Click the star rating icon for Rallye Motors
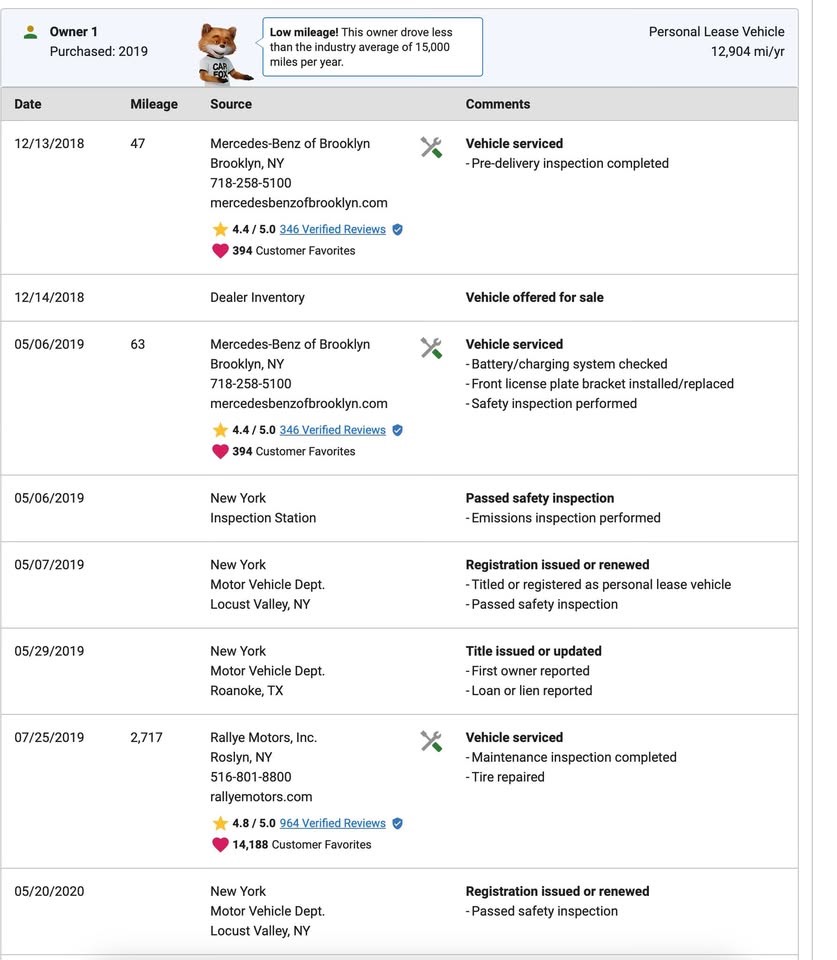This screenshot has height=960, width=837. (x=220, y=823)
